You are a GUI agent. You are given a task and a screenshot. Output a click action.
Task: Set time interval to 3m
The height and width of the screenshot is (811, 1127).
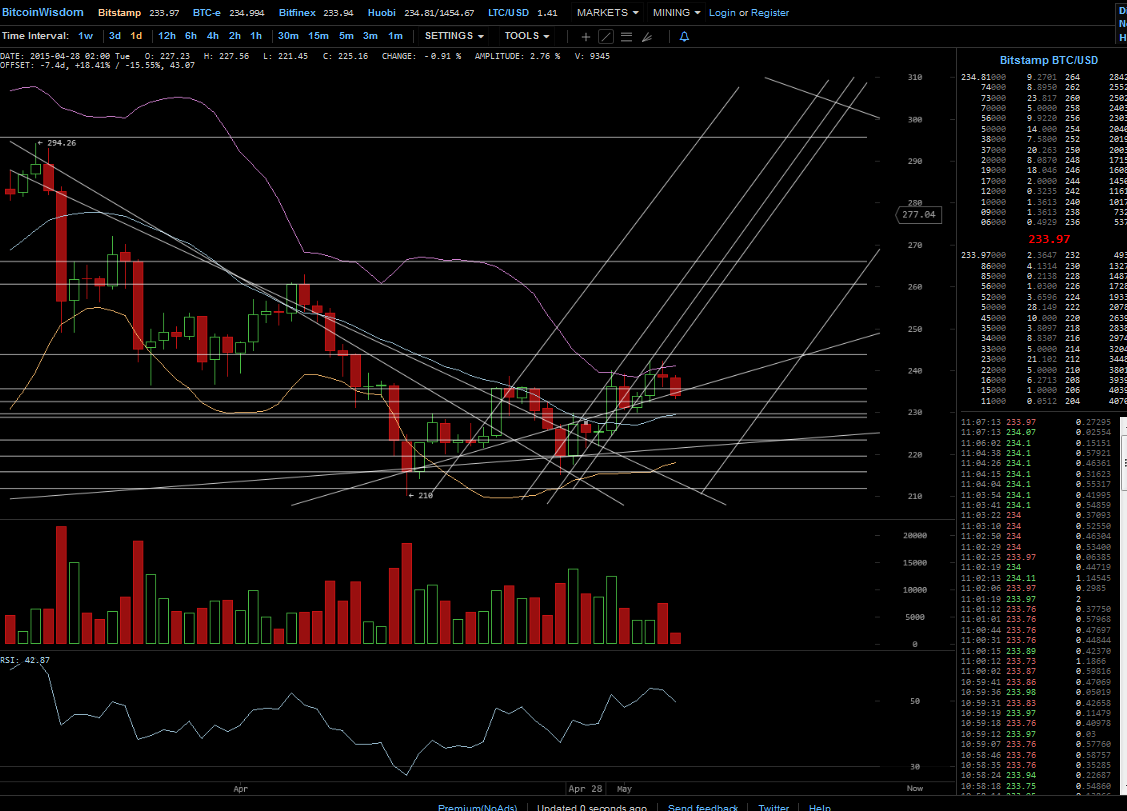(x=370, y=36)
